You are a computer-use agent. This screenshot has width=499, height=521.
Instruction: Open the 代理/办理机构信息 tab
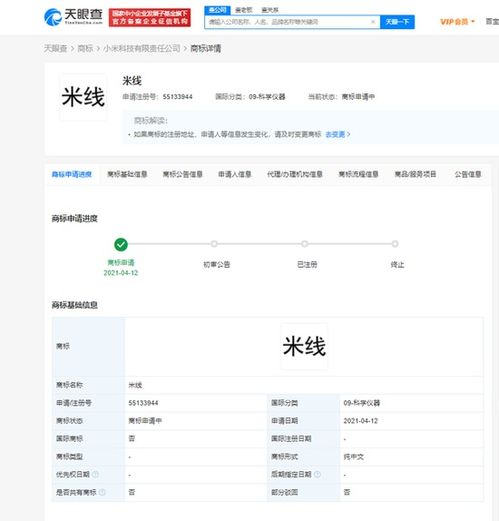pyautogui.click(x=295, y=174)
